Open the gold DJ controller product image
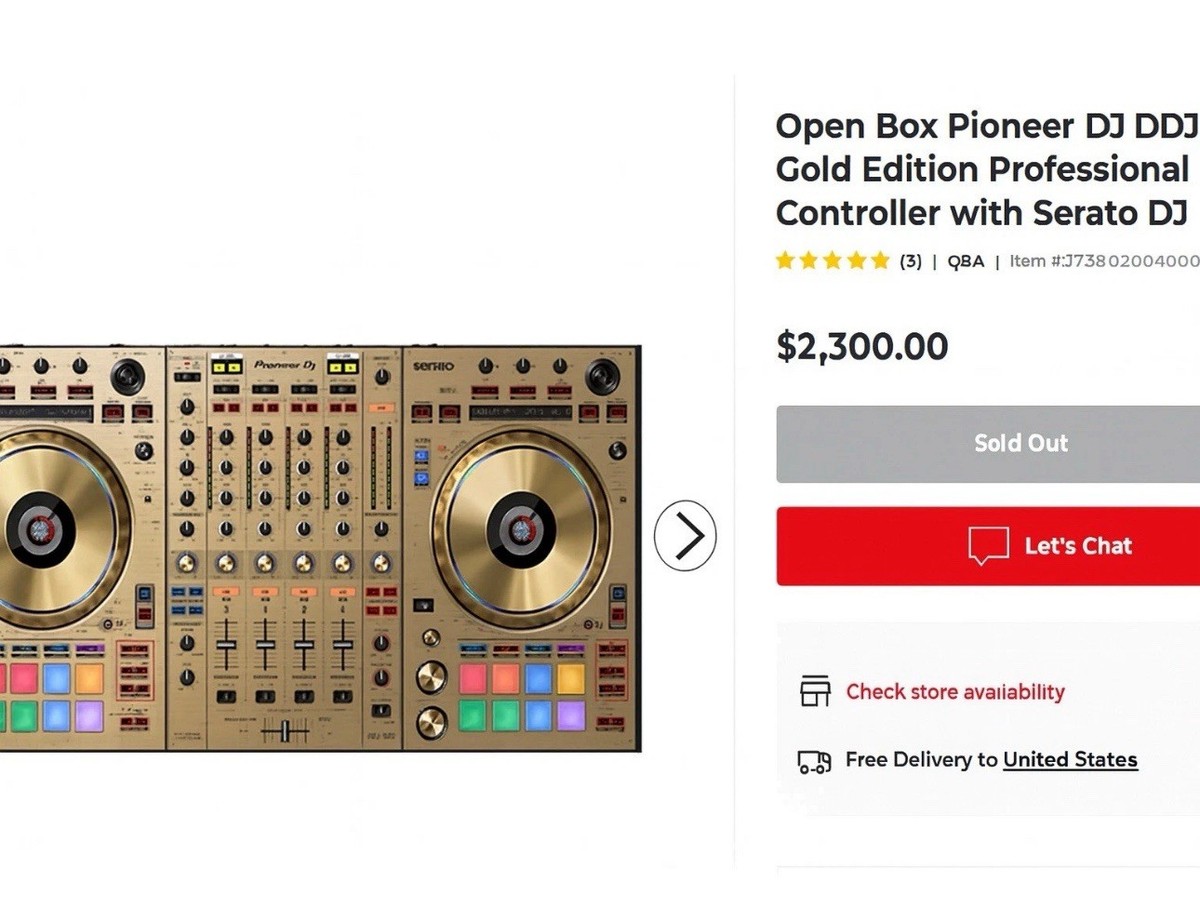Image resolution: width=1200 pixels, height=922 pixels. point(320,548)
